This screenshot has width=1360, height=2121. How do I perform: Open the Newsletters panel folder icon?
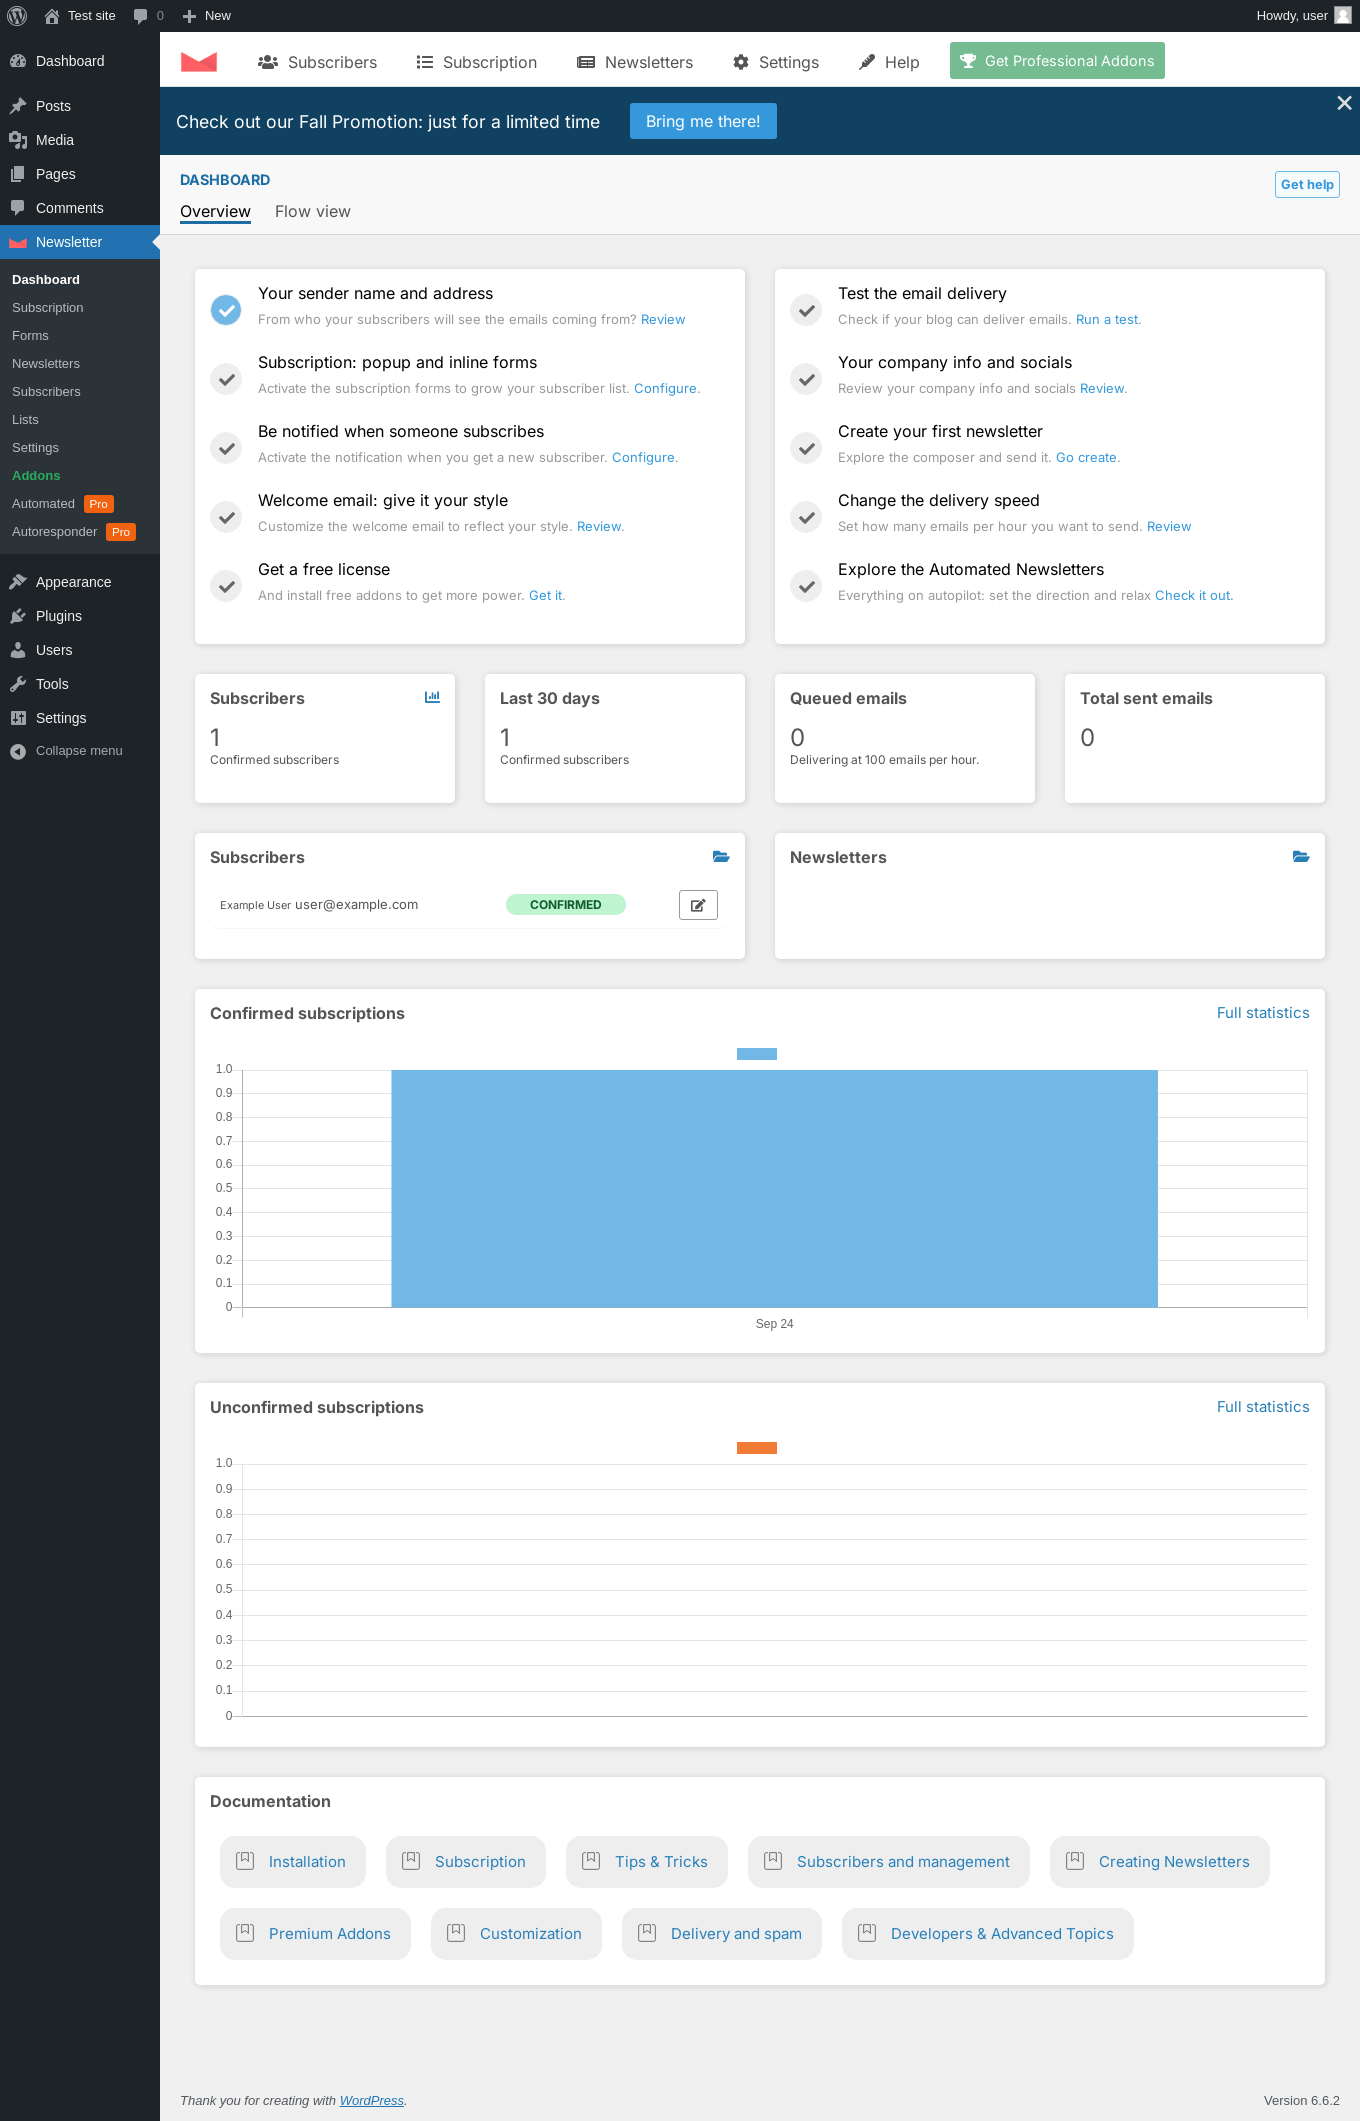click(x=1301, y=857)
